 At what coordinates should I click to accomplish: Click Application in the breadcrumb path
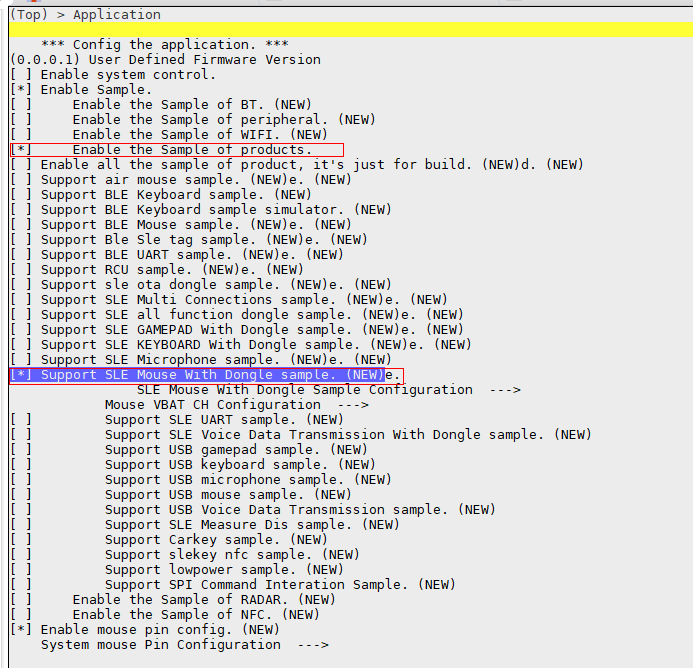tap(116, 15)
